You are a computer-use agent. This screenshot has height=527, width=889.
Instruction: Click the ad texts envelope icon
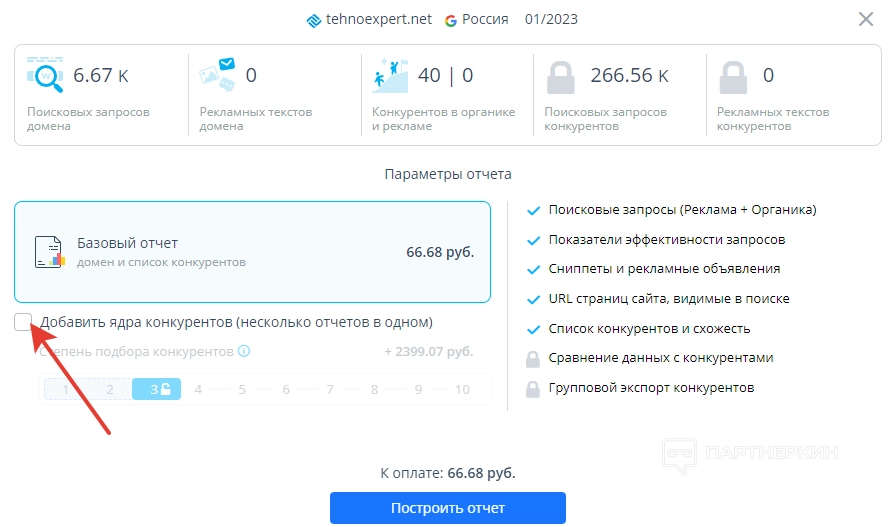[217, 75]
